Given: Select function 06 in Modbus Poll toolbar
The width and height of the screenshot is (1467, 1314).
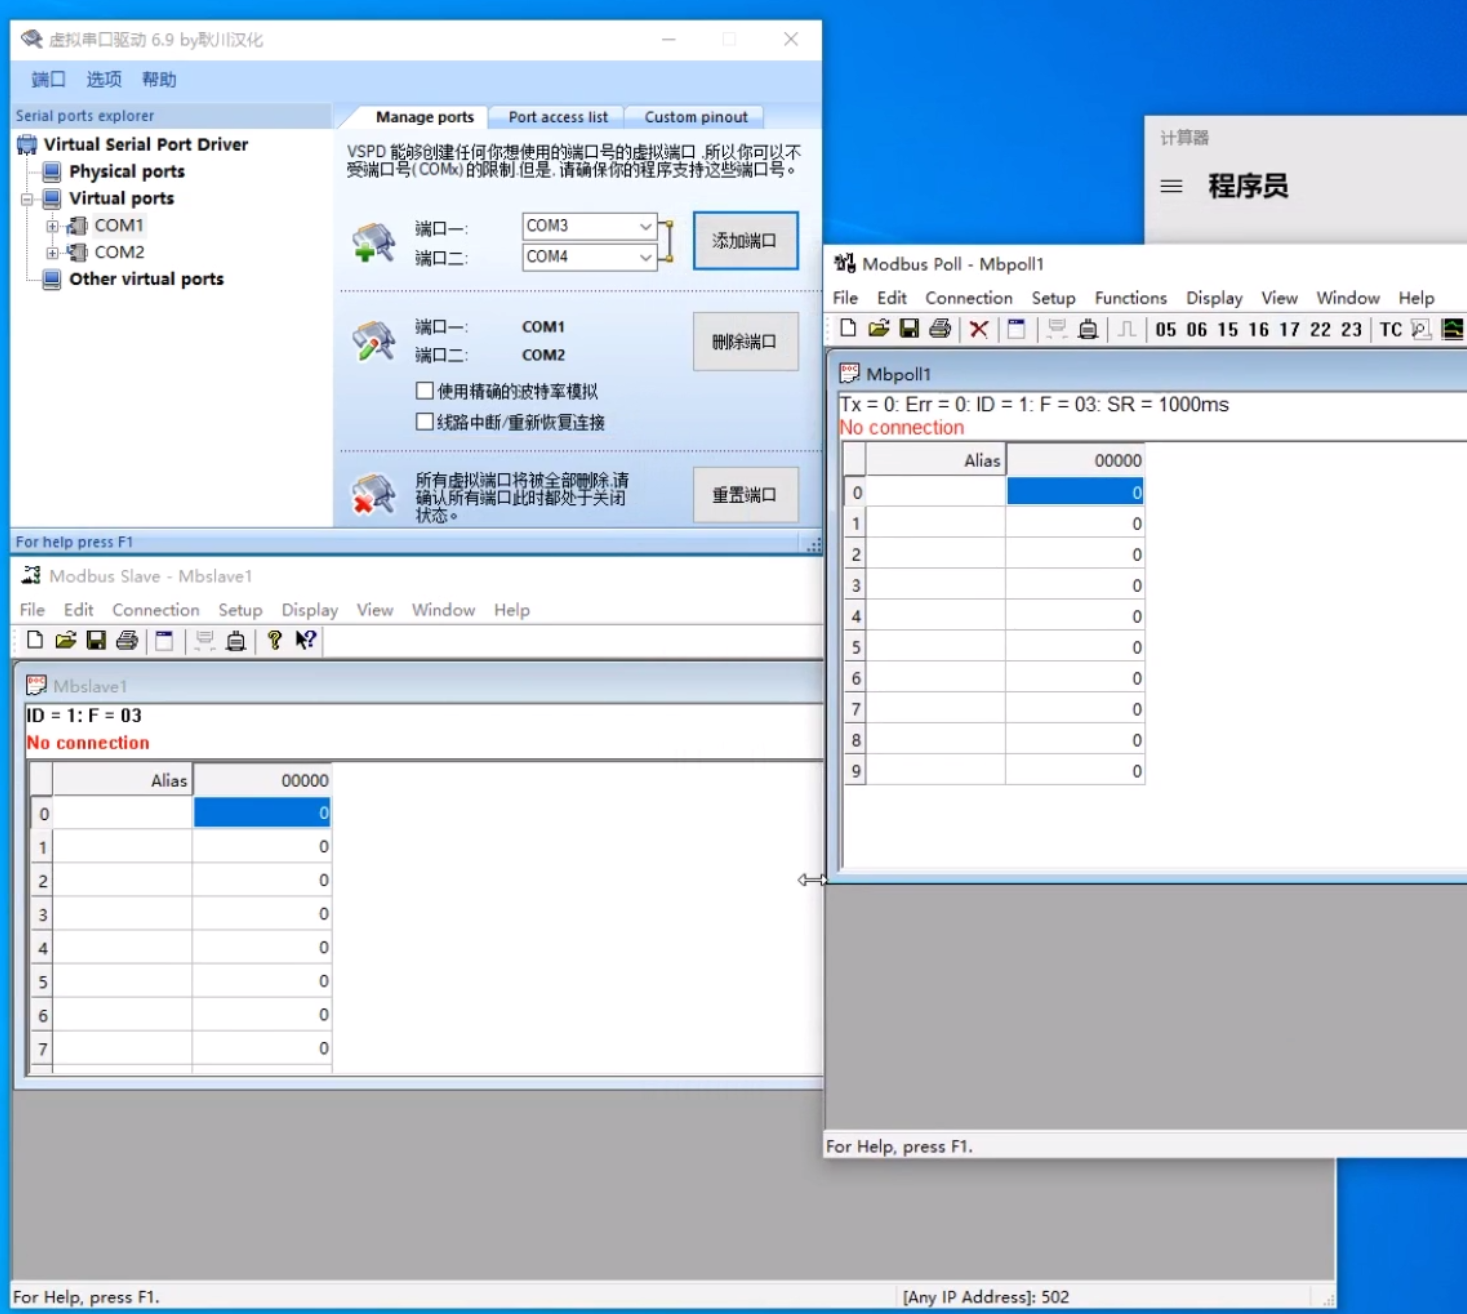Looking at the screenshot, I should point(1197,330).
